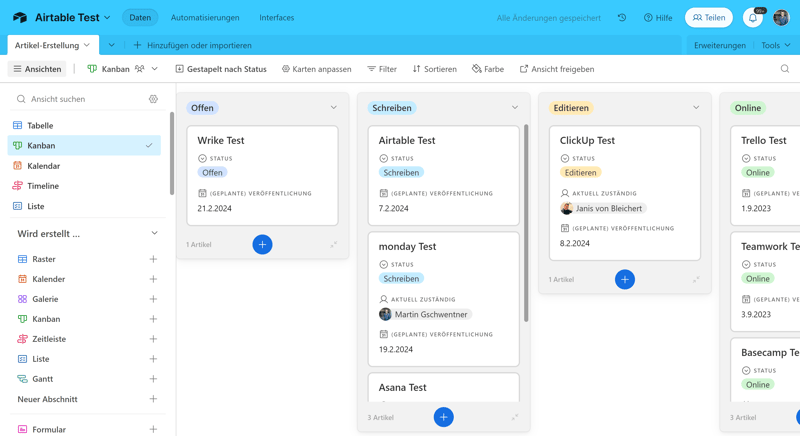Open the Editieren stack dropdown chevron
Viewport: 800px width, 436px height.
point(696,108)
